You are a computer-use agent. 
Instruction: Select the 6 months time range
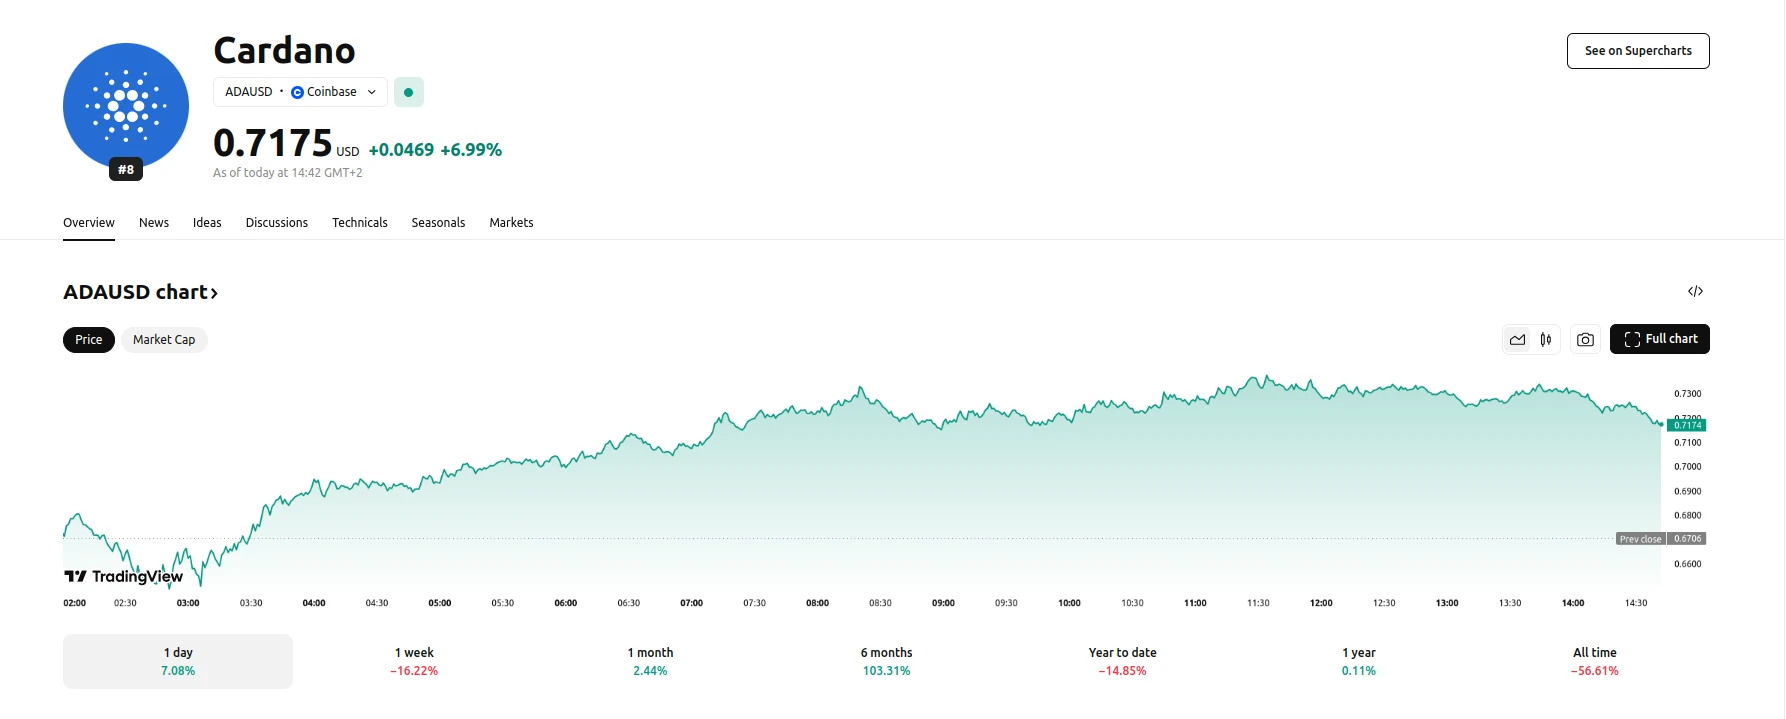point(886,661)
